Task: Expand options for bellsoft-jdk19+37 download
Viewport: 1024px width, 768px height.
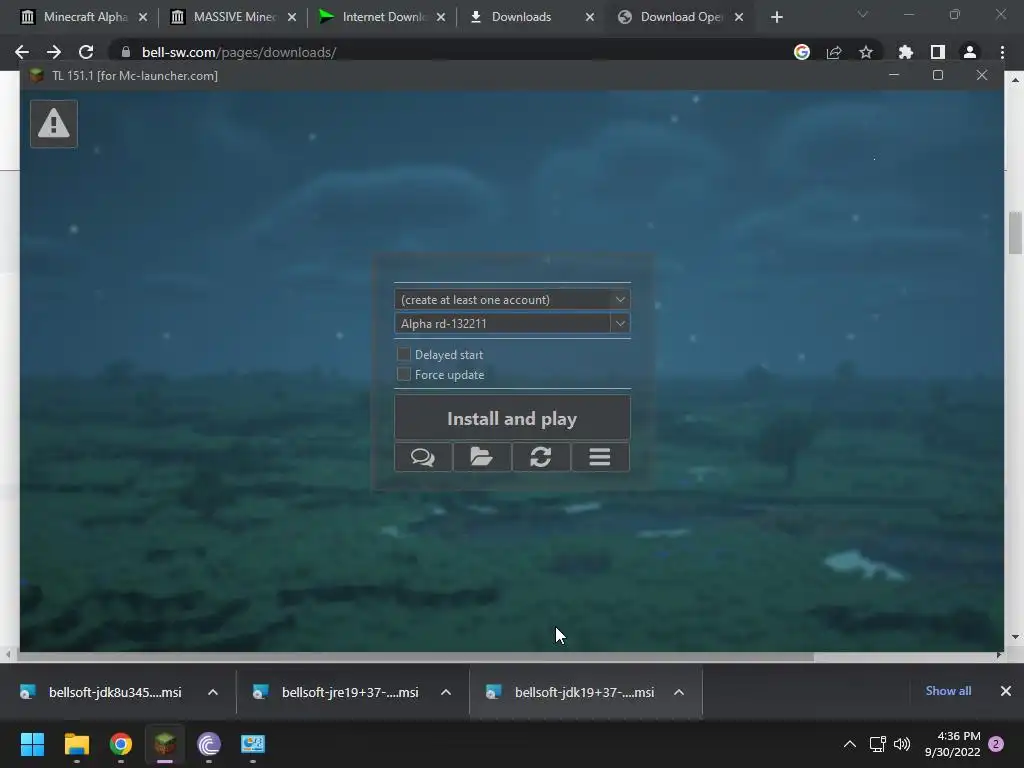Action: pyautogui.click(x=679, y=692)
